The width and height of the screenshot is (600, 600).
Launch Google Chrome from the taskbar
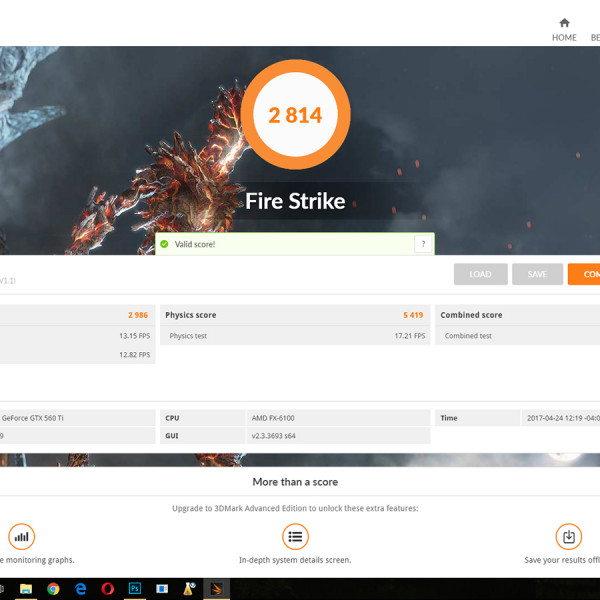[x=53, y=589]
